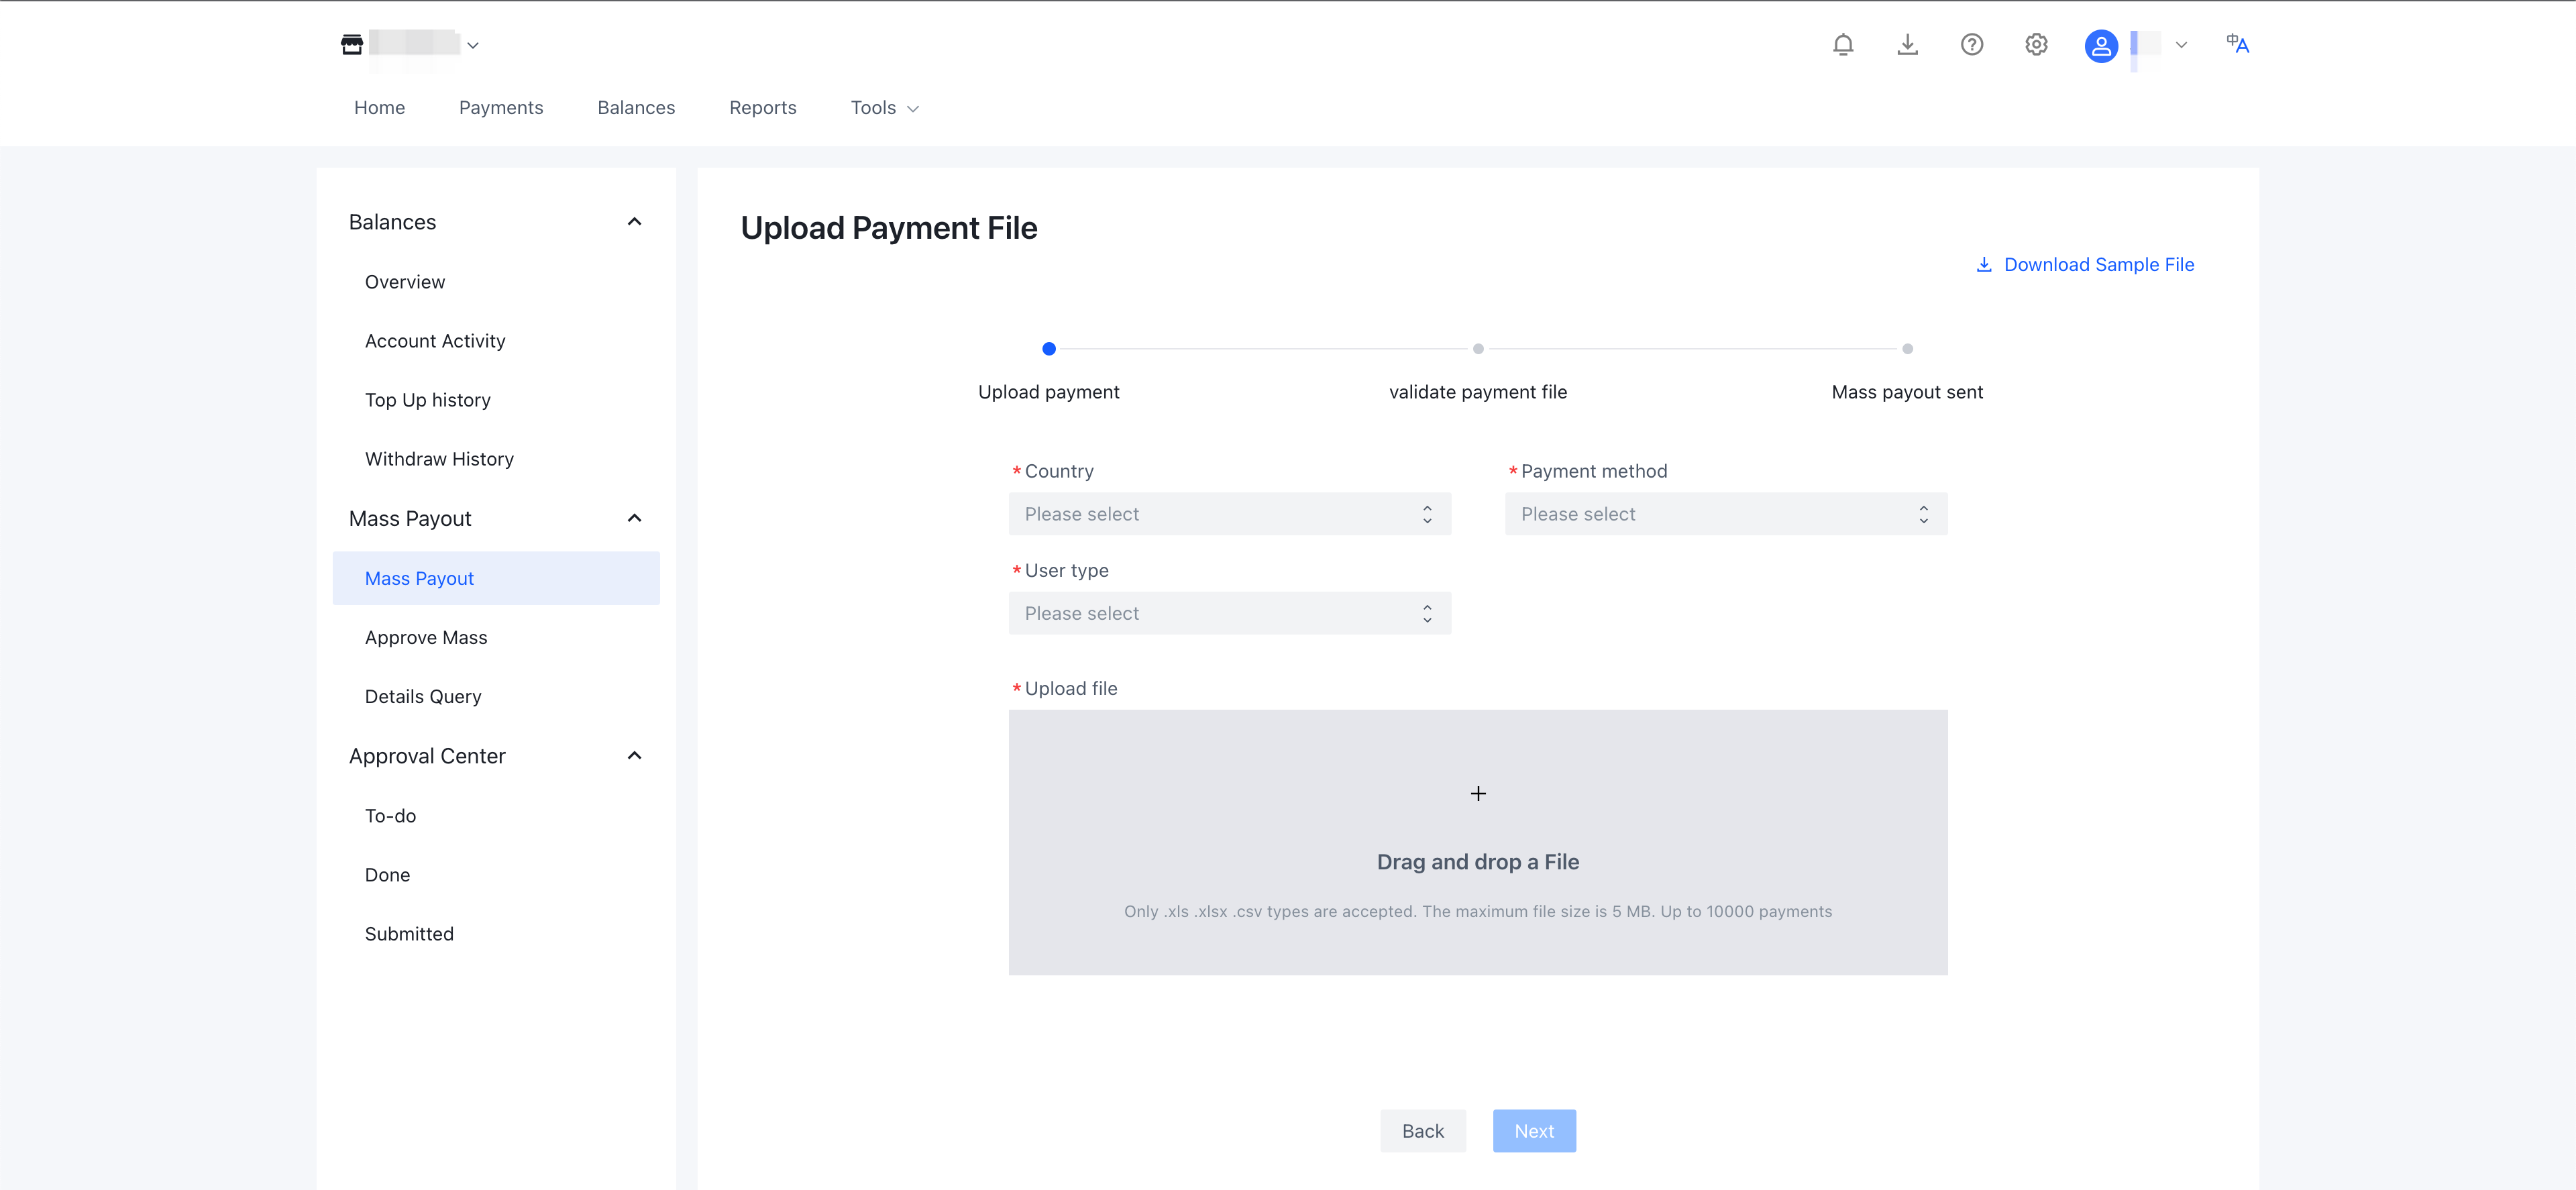The width and height of the screenshot is (2576, 1190).
Task: Click the blue user avatar icon
Action: pos(2100,46)
